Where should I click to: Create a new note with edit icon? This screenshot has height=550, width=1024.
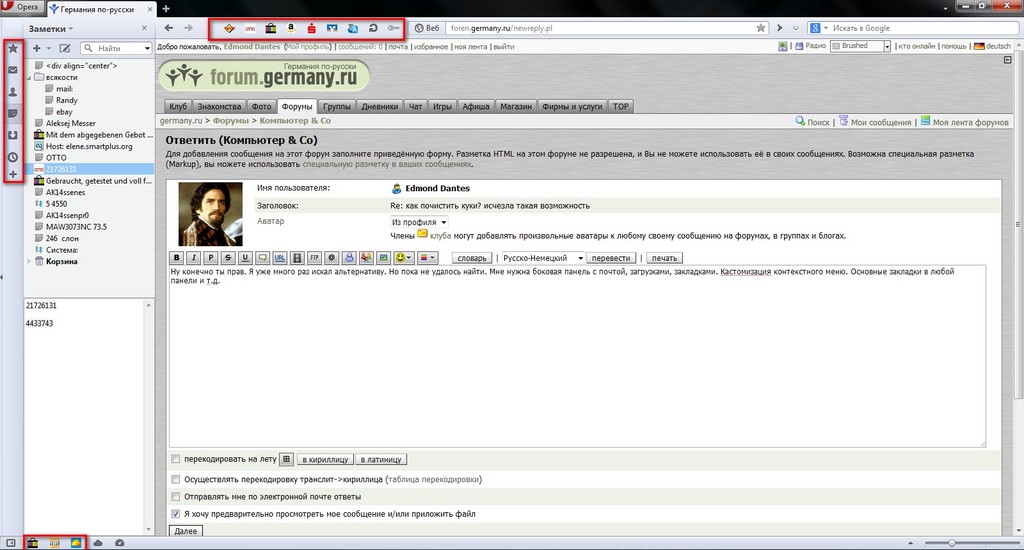pos(65,48)
